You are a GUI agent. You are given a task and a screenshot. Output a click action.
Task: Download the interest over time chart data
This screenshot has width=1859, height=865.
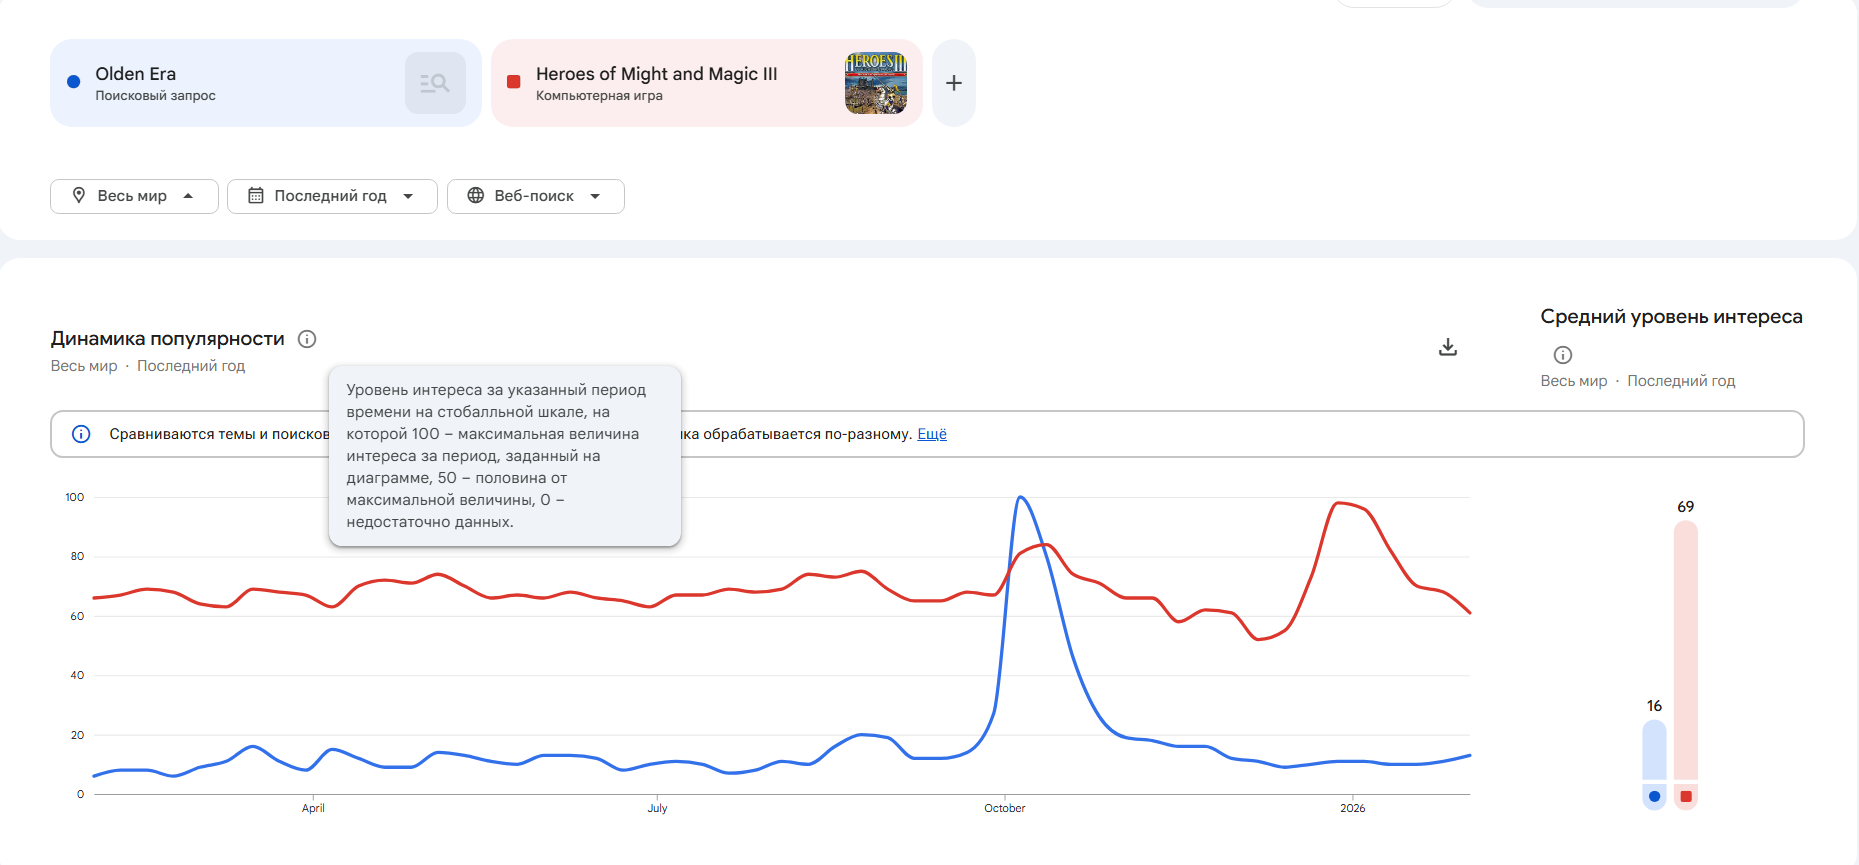pyautogui.click(x=1447, y=347)
